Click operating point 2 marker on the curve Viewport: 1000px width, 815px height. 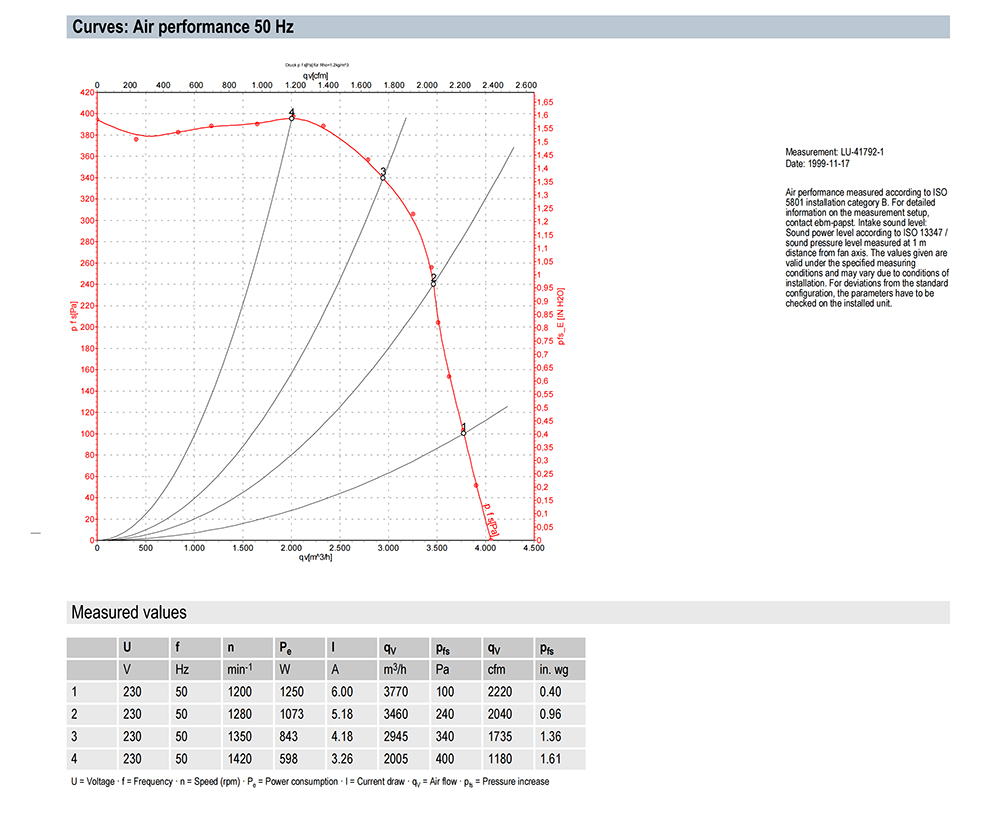(x=434, y=284)
